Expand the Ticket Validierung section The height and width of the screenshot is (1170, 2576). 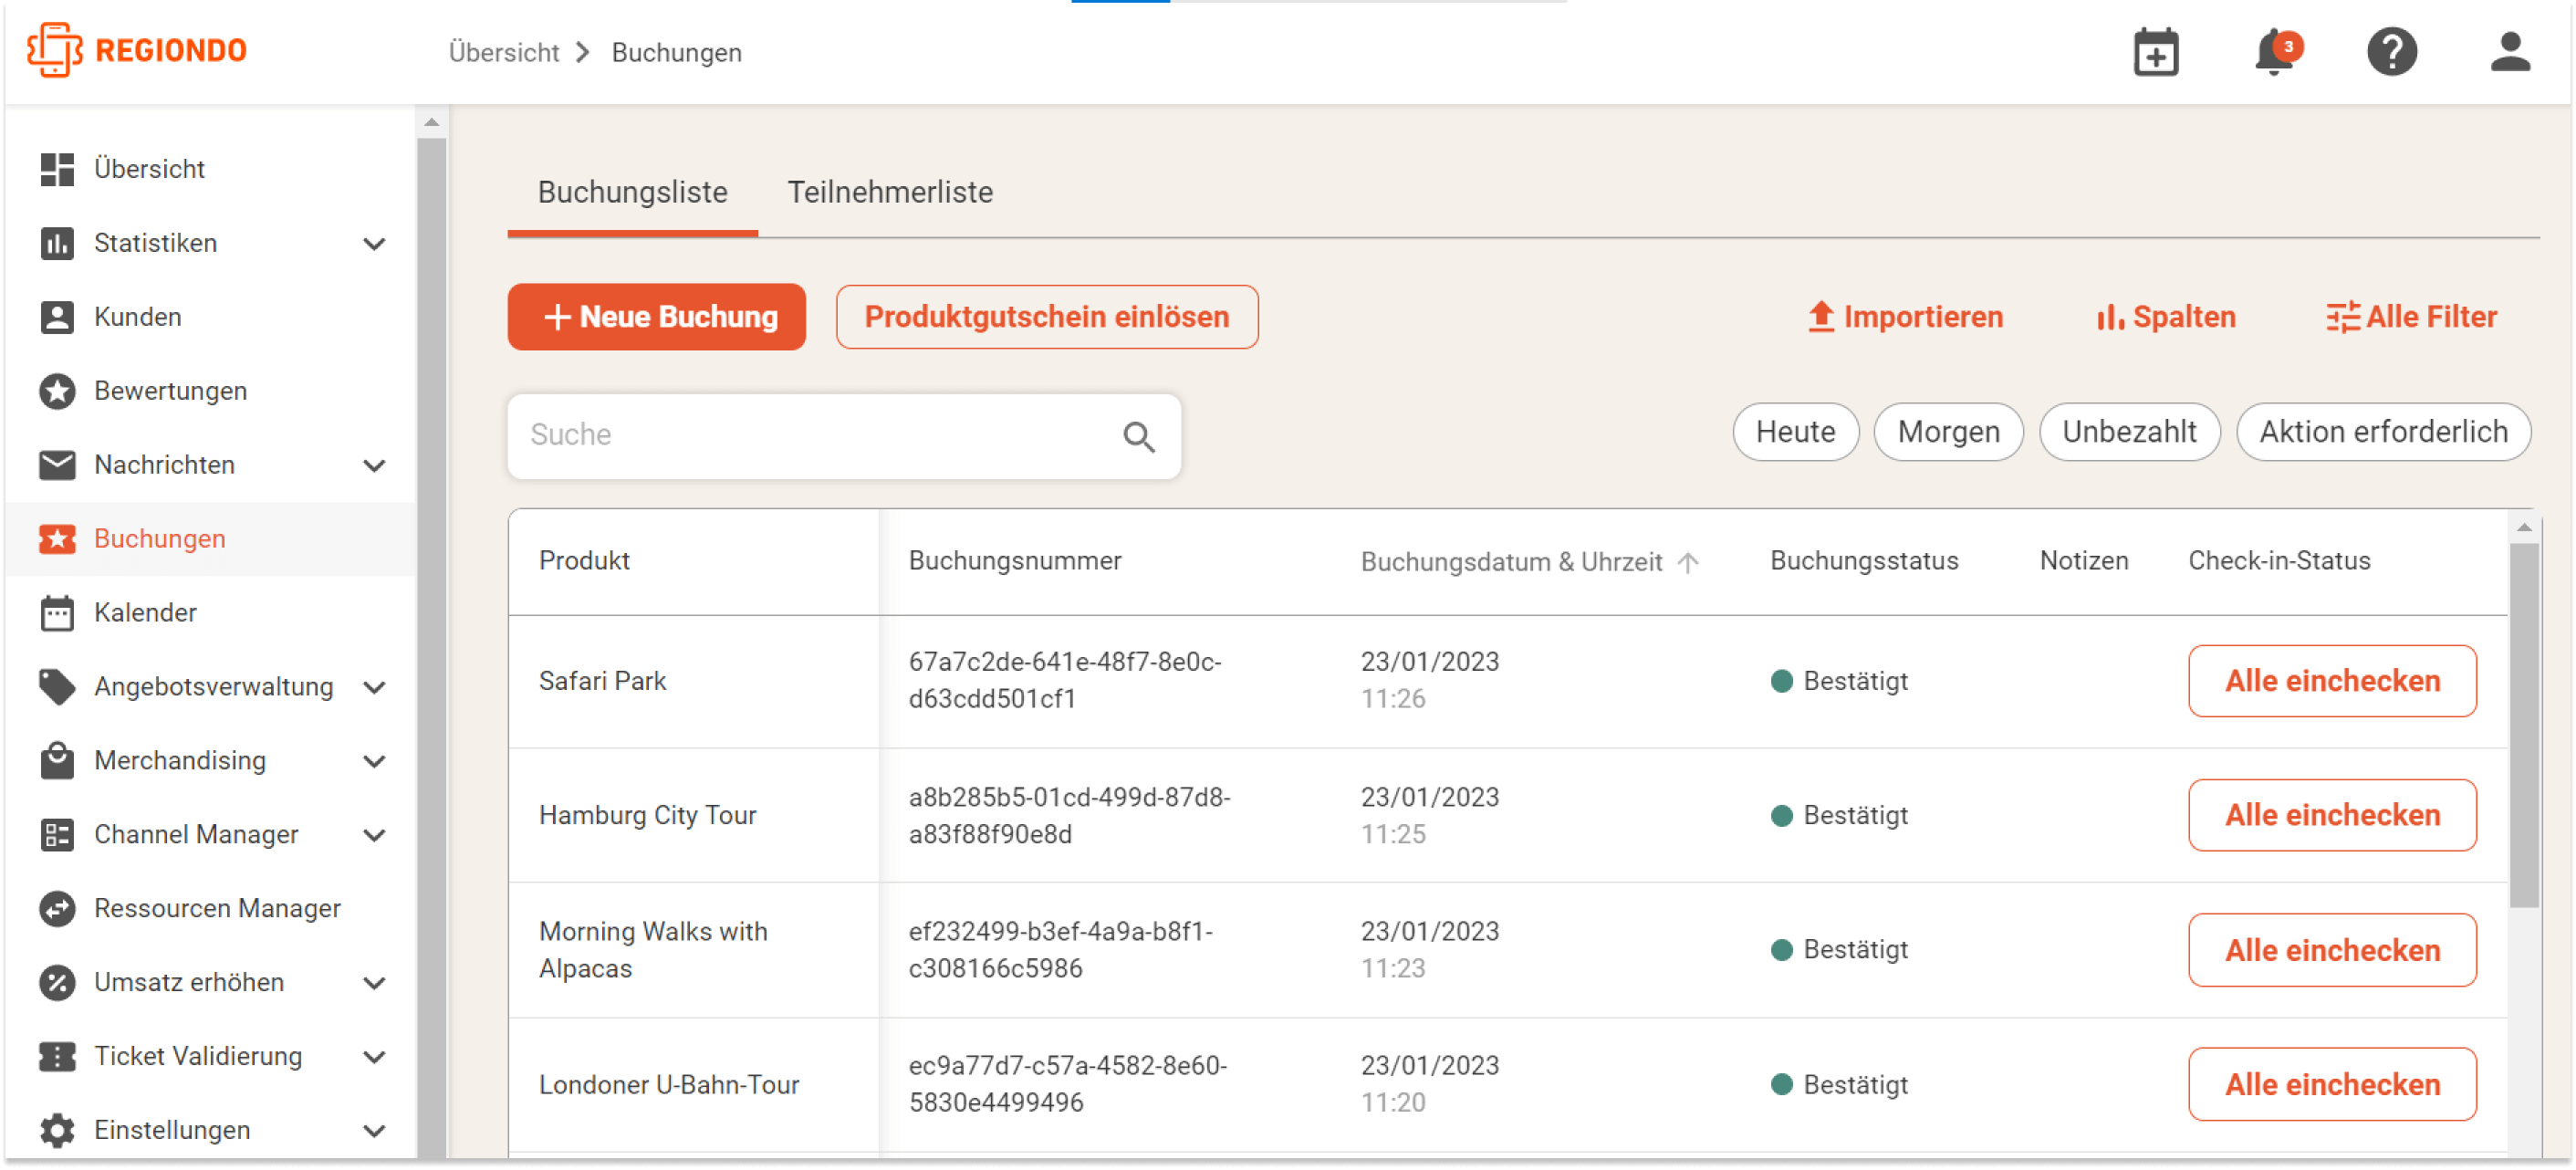[374, 1057]
